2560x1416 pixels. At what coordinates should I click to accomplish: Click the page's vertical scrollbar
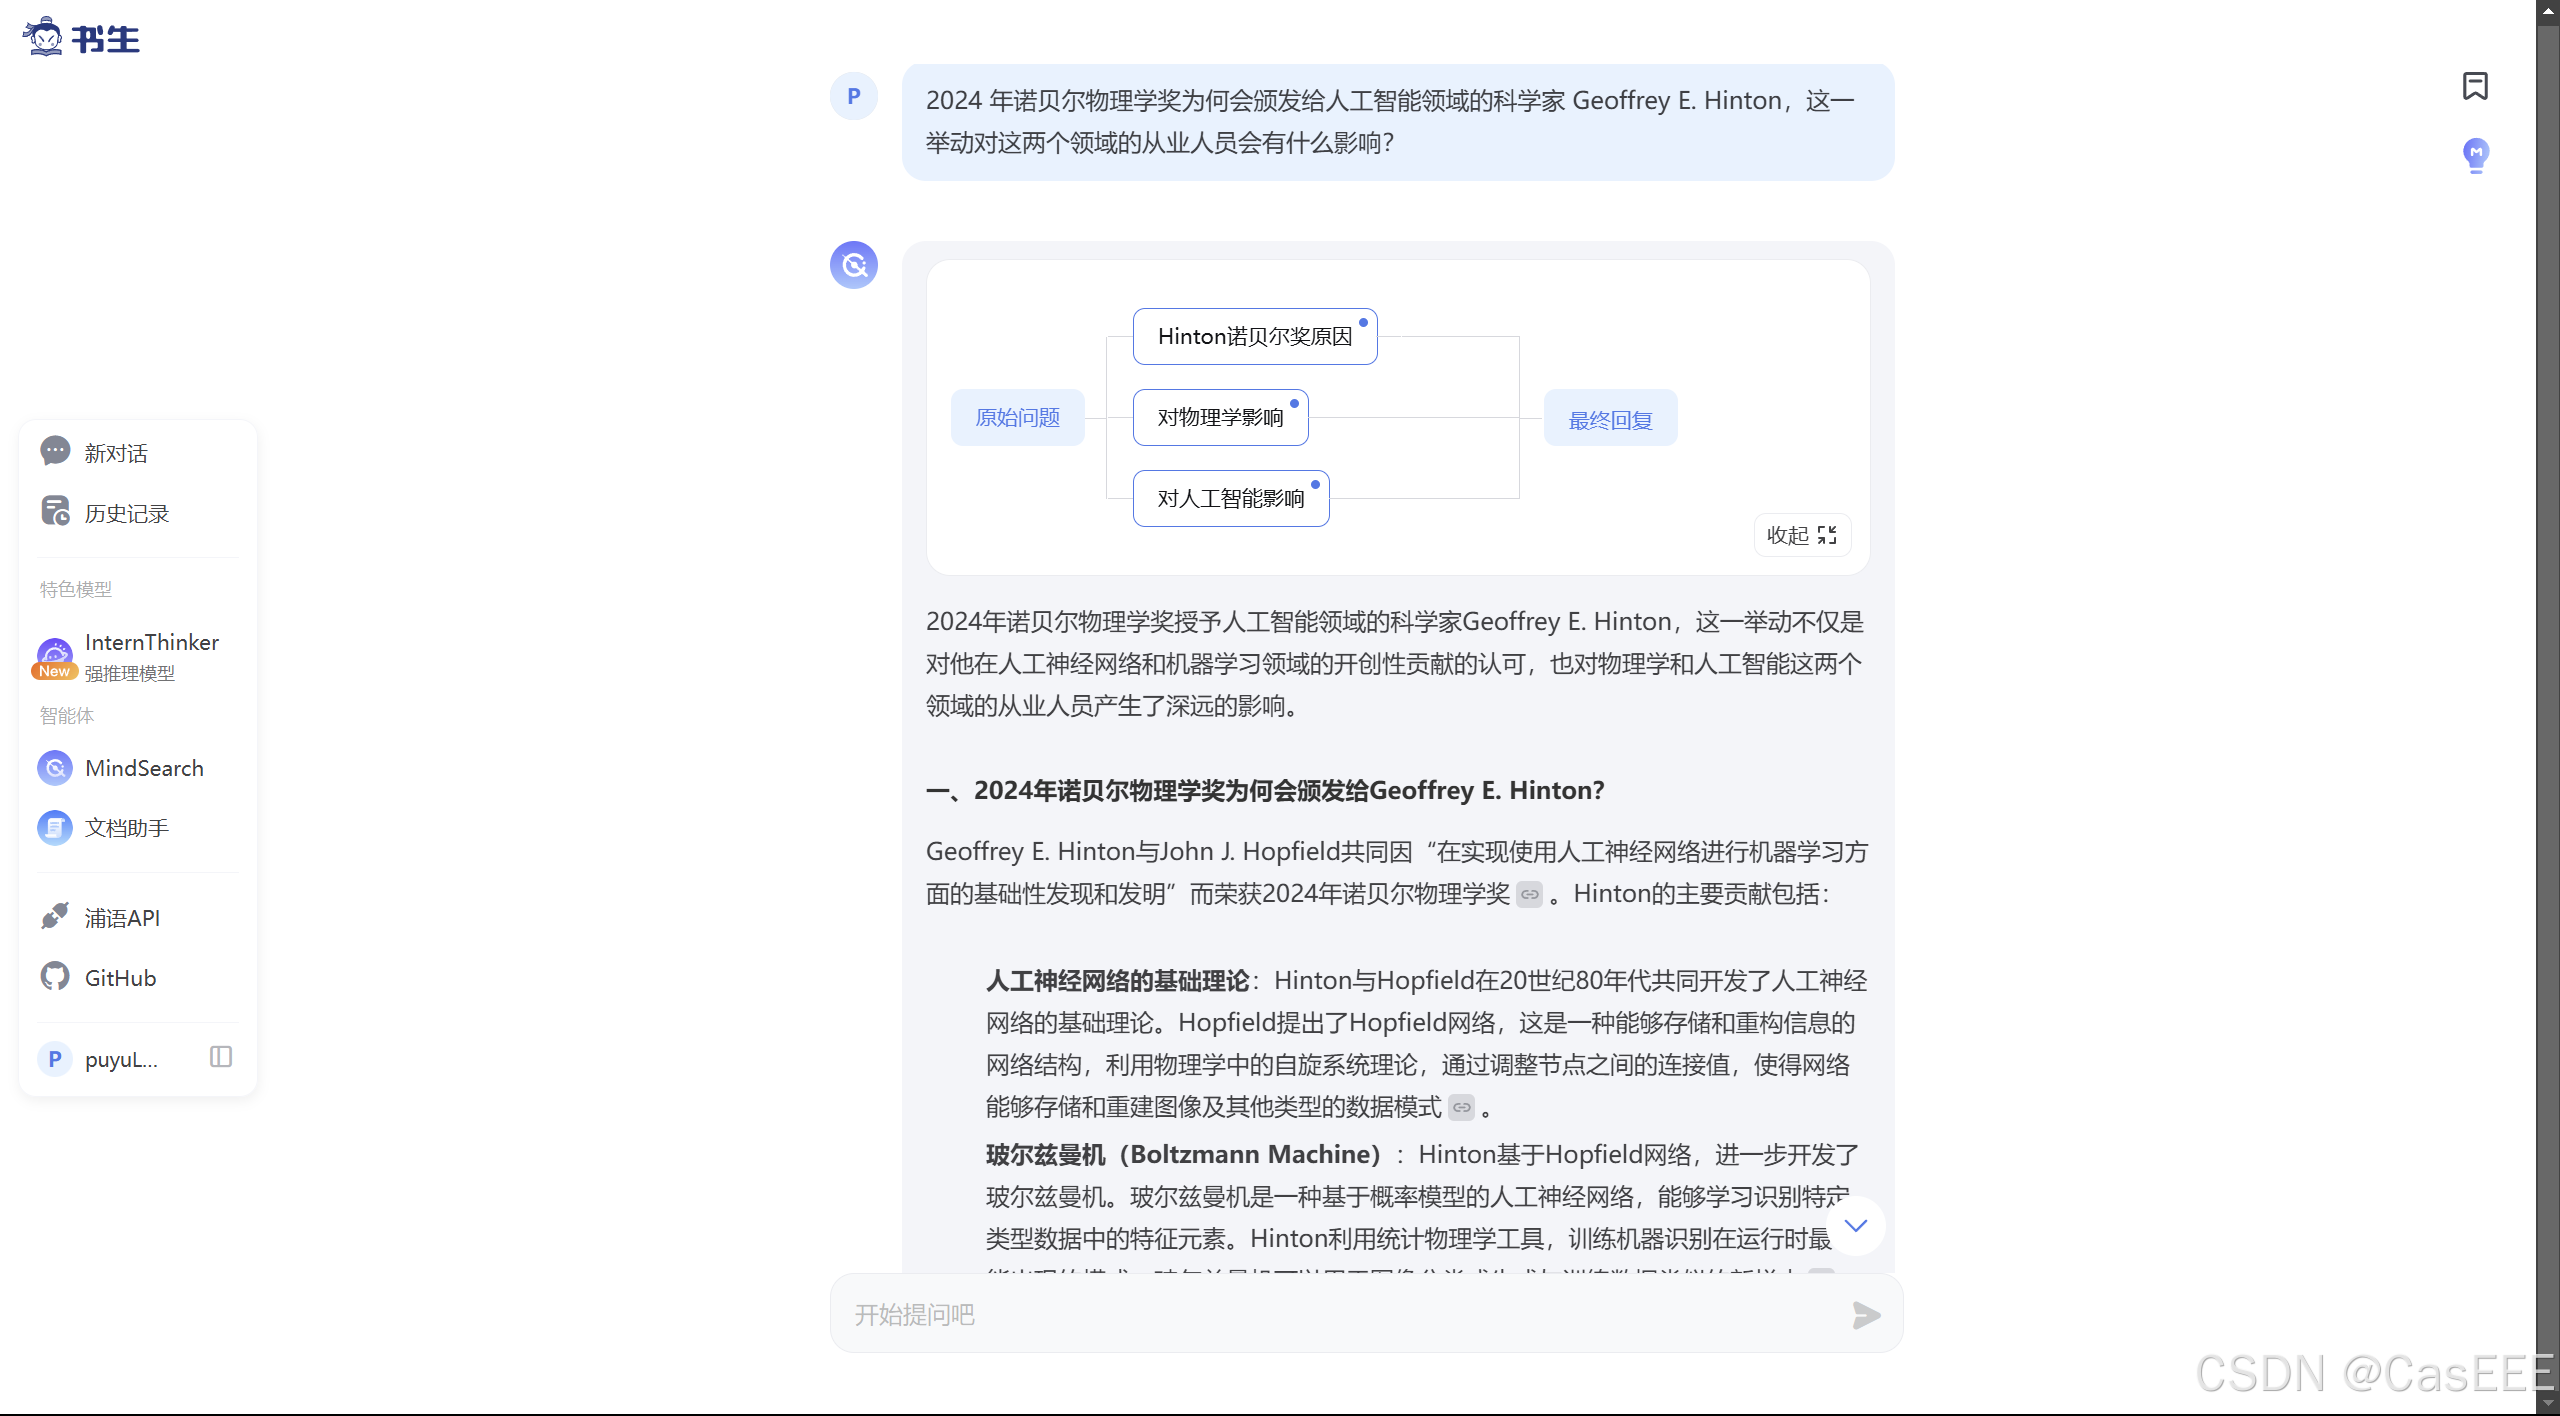2547,700
